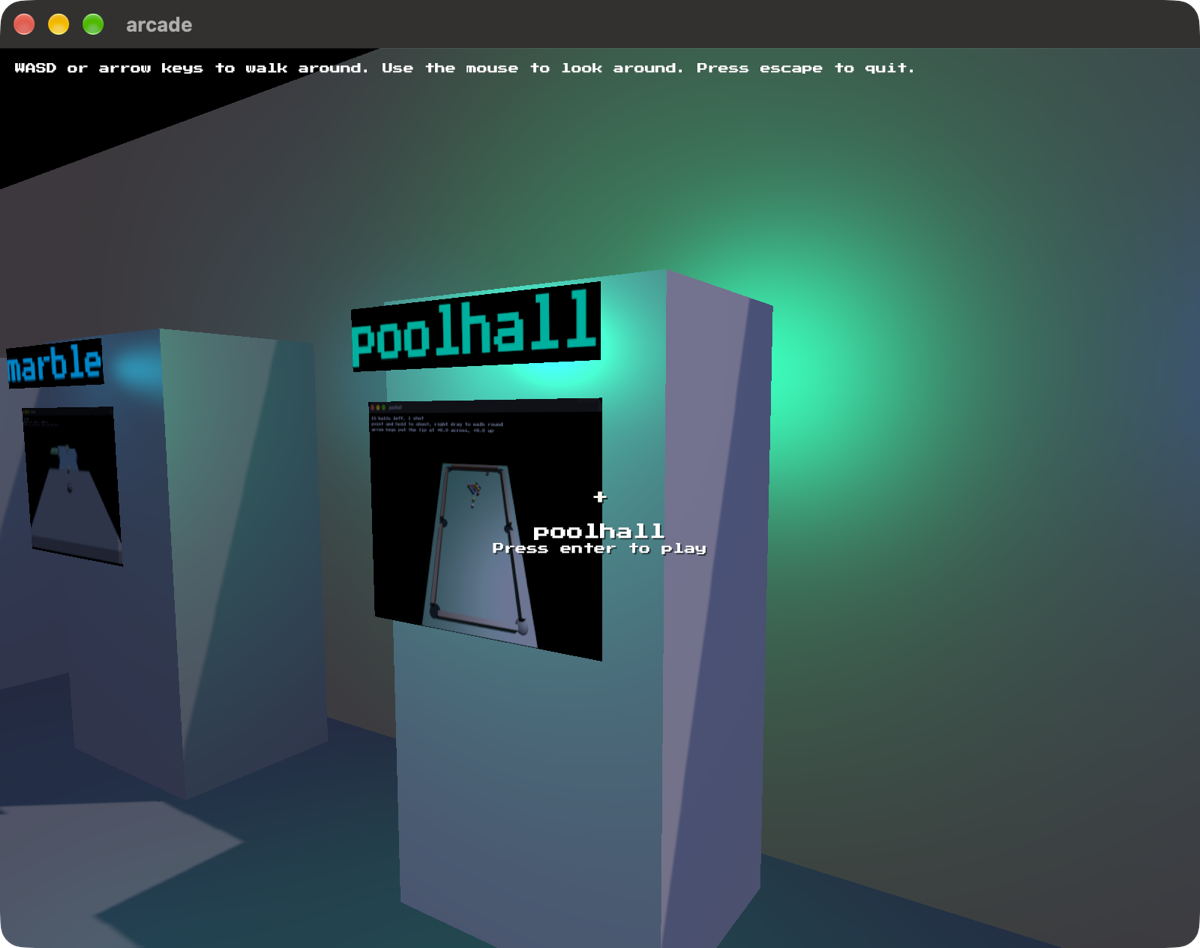Click the "Press enter to play" prompt

[599, 548]
